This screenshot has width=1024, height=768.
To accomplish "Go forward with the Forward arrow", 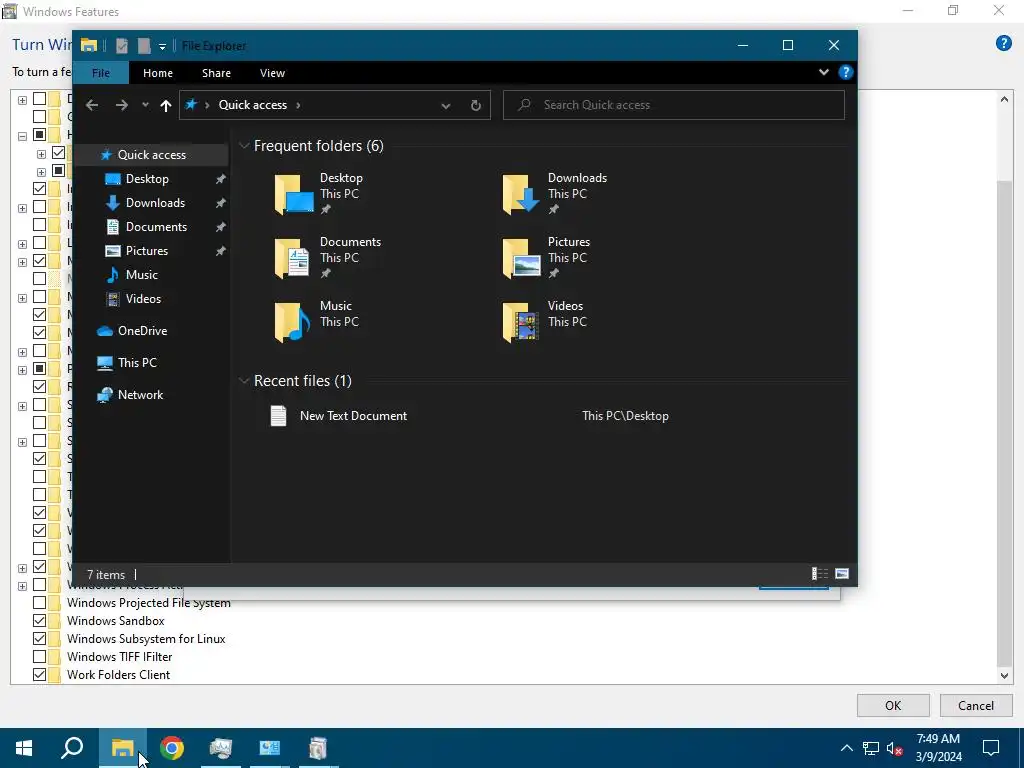I will pyautogui.click(x=121, y=105).
